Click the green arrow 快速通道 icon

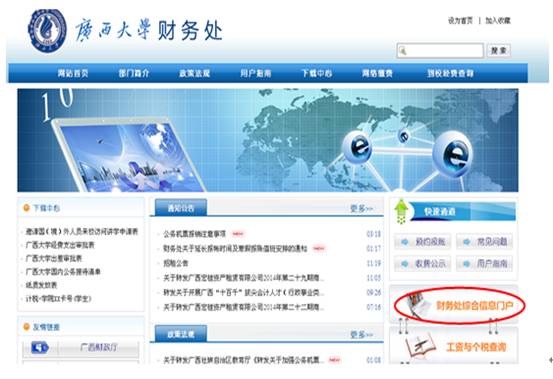(x=401, y=212)
